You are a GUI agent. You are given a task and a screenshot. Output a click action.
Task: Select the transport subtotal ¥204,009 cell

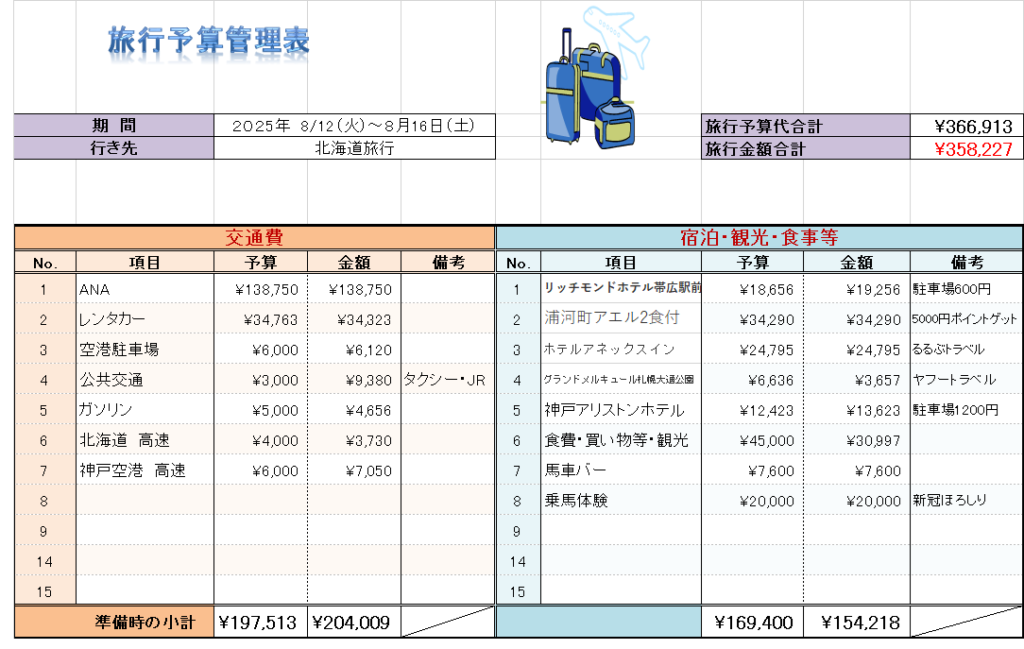pyautogui.click(x=354, y=622)
